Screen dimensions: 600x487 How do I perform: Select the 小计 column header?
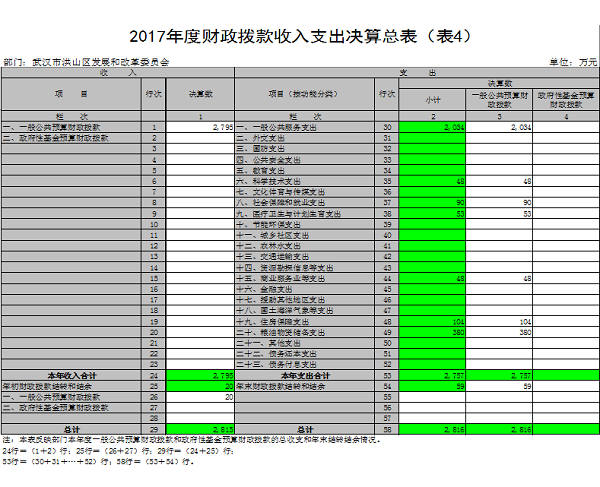tap(432, 99)
